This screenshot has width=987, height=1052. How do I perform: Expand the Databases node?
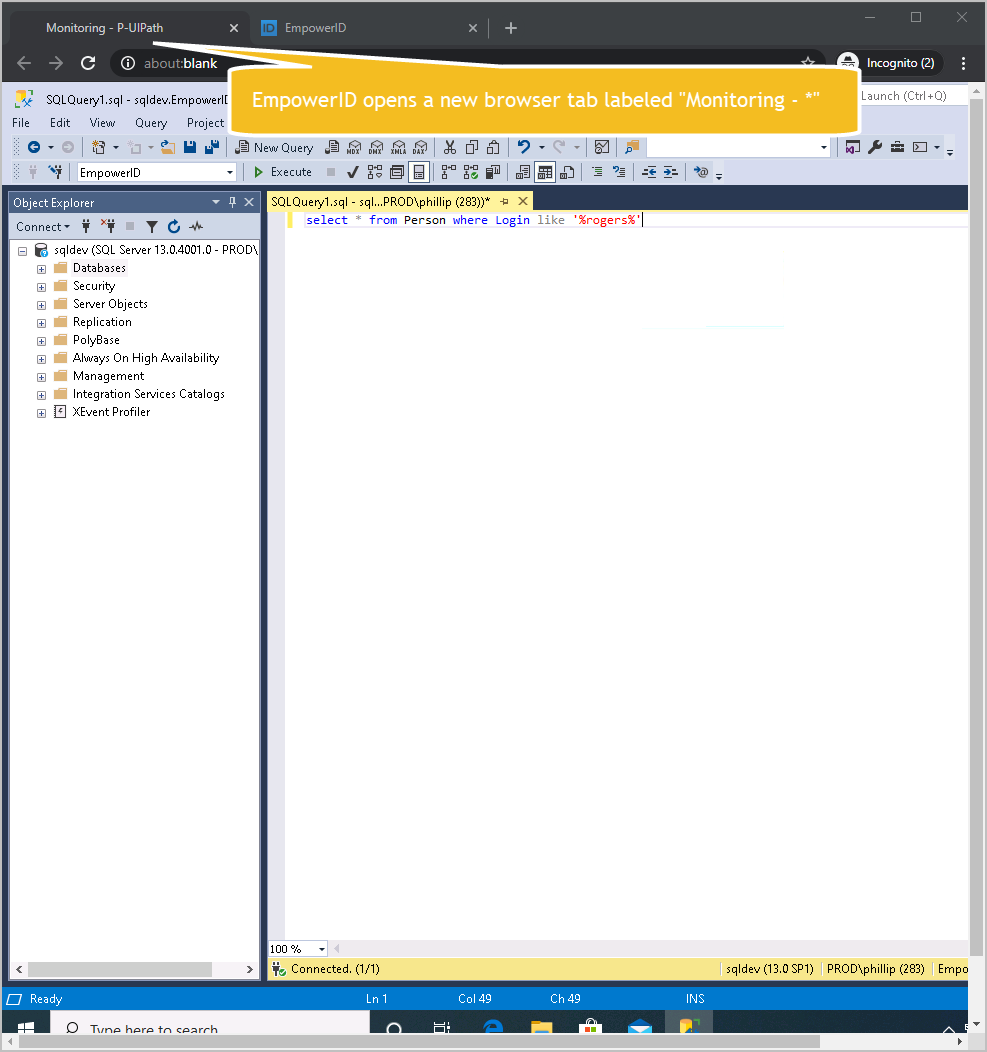(x=41, y=268)
